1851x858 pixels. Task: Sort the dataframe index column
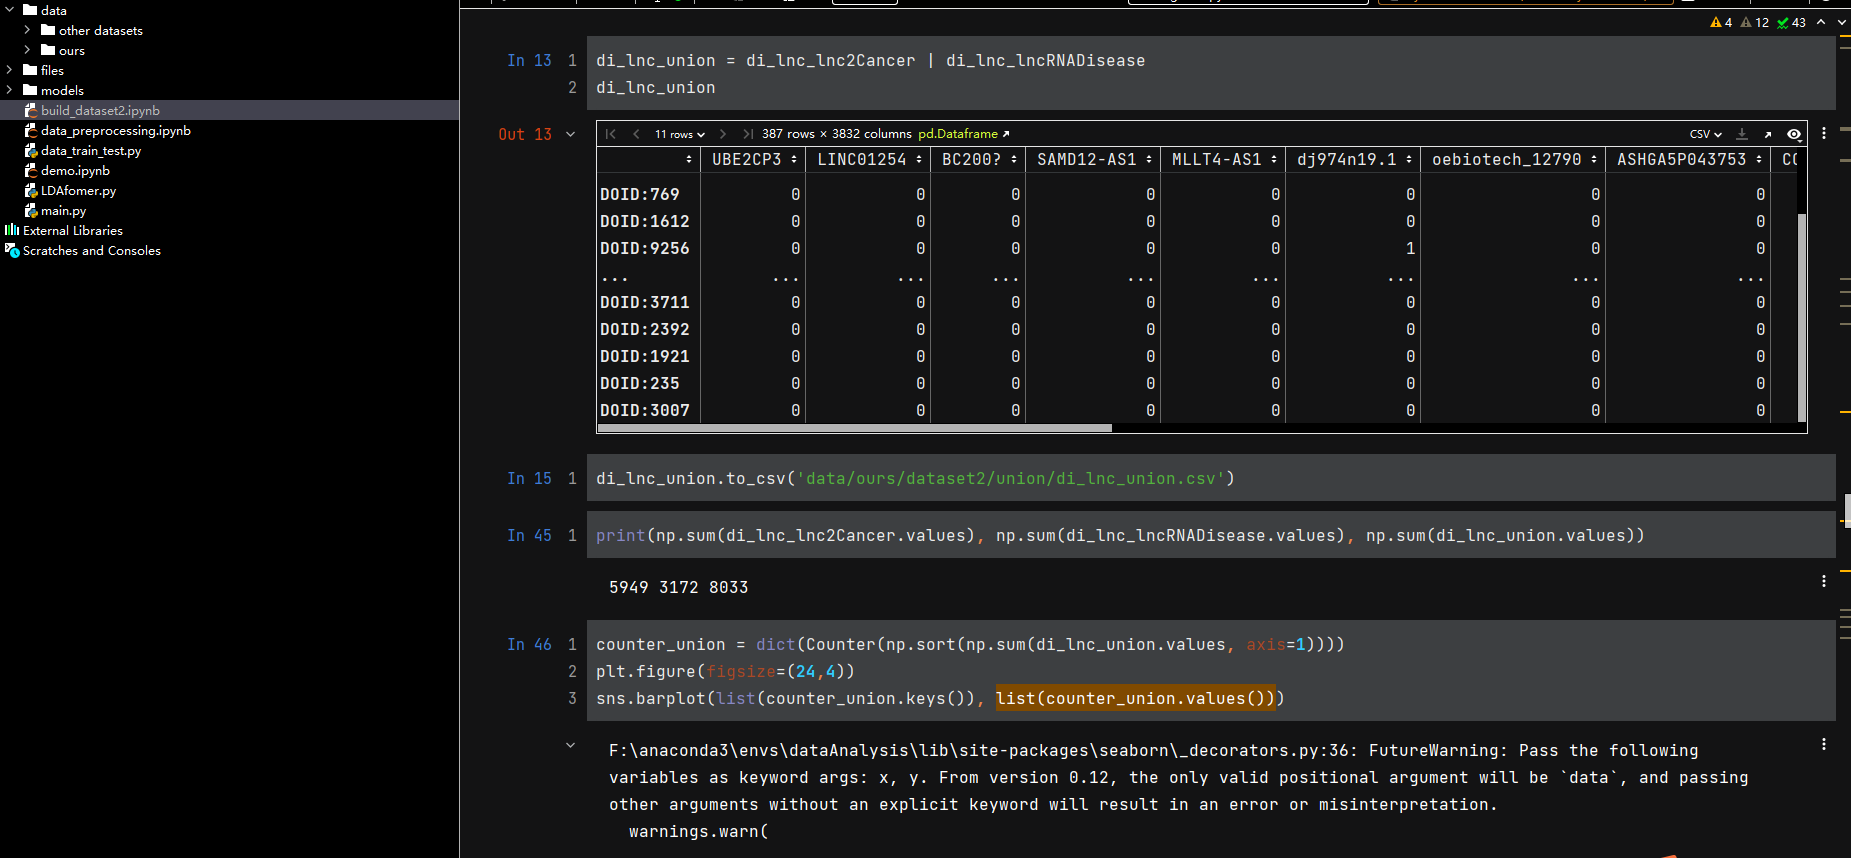tap(689, 159)
